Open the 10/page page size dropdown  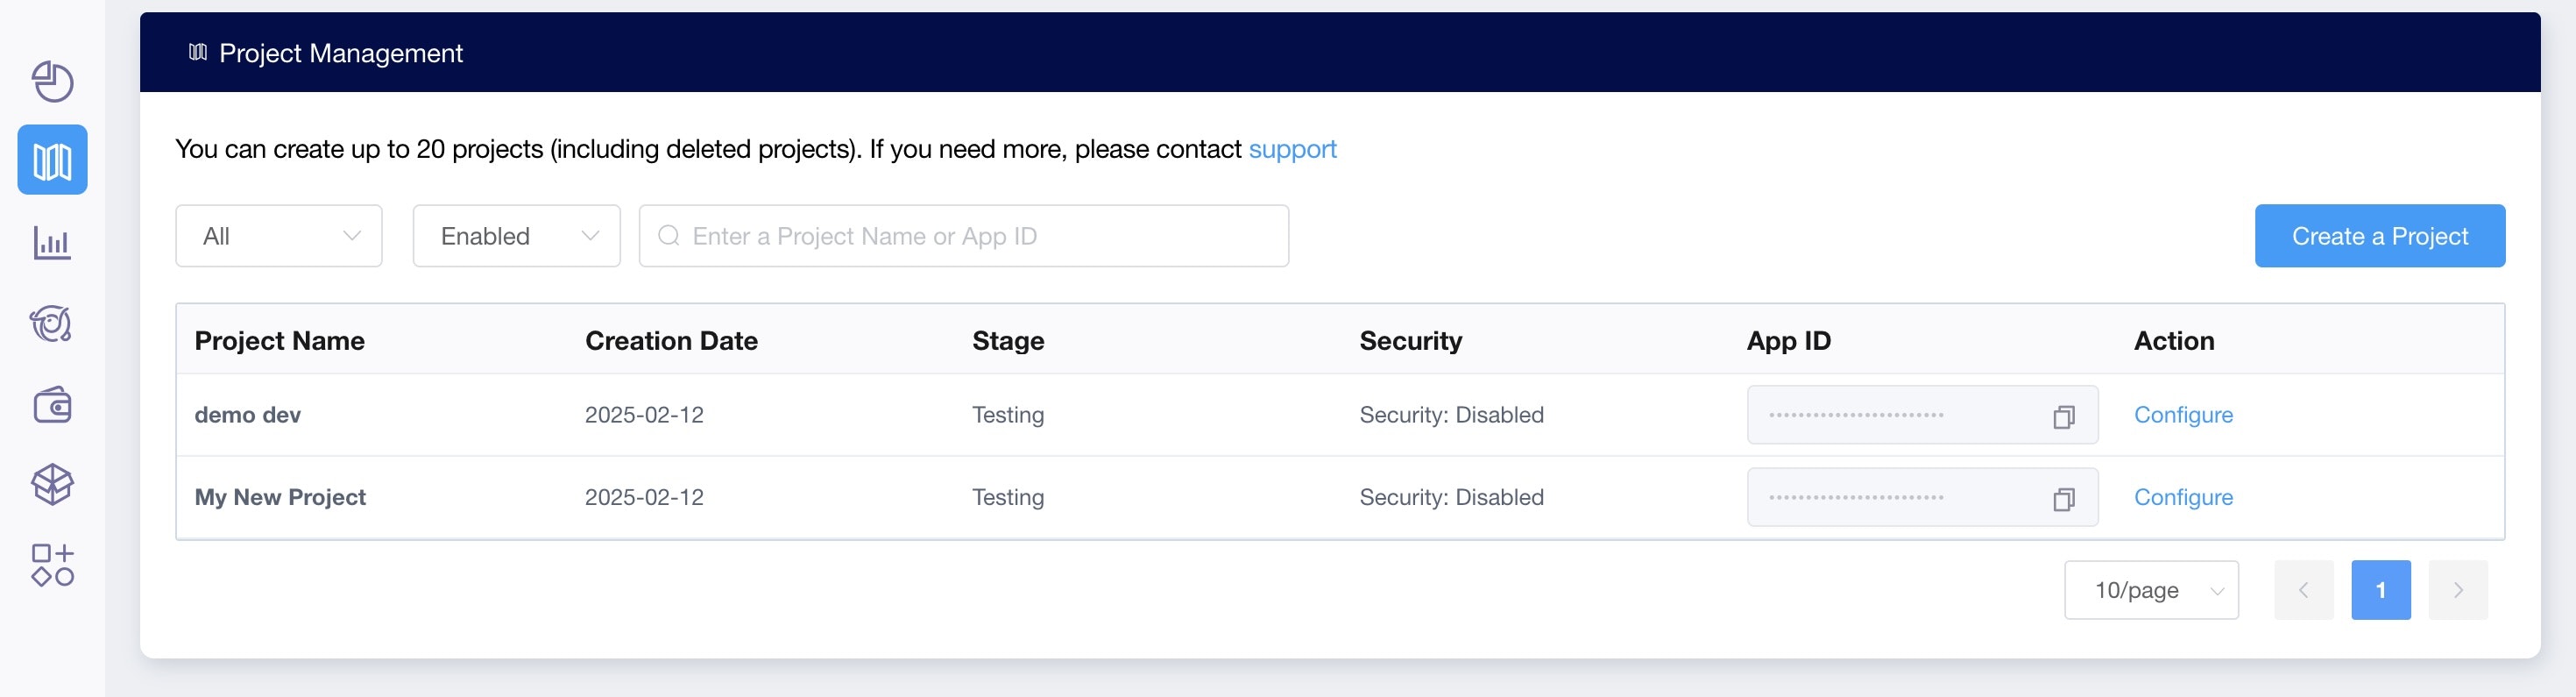pyautogui.click(x=2150, y=590)
